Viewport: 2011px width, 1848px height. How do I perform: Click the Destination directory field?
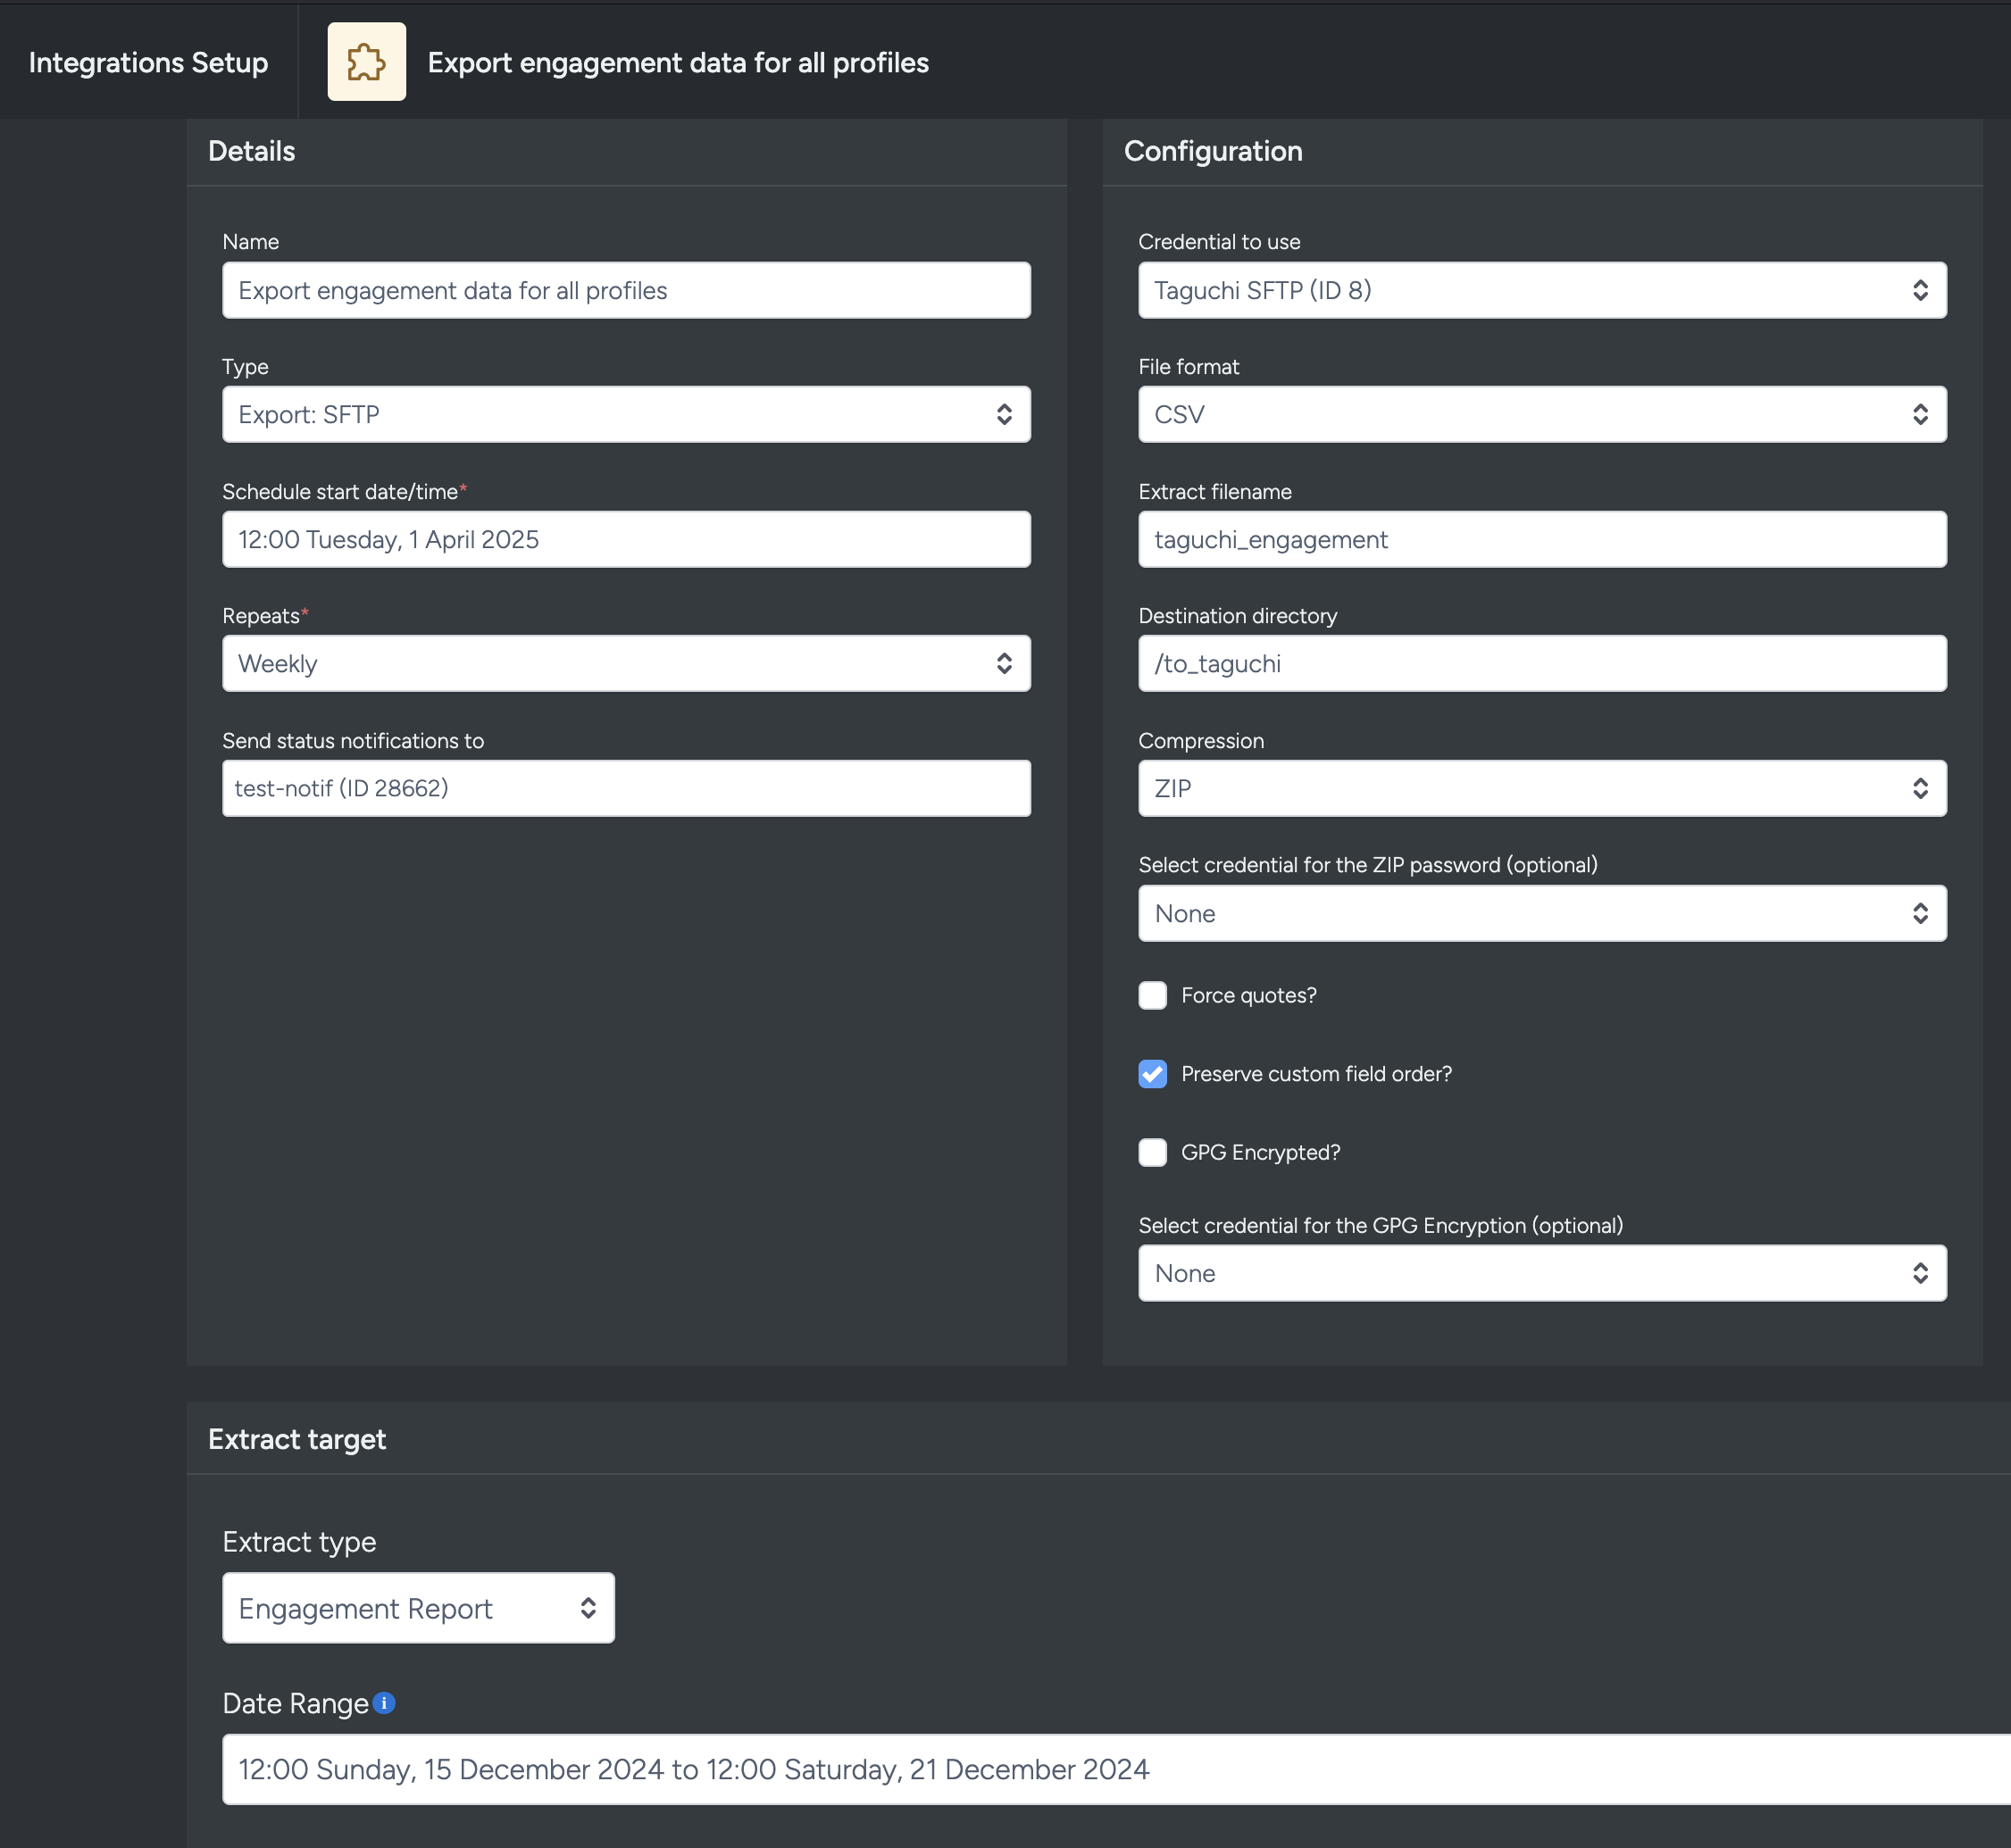click(1541, 663)
